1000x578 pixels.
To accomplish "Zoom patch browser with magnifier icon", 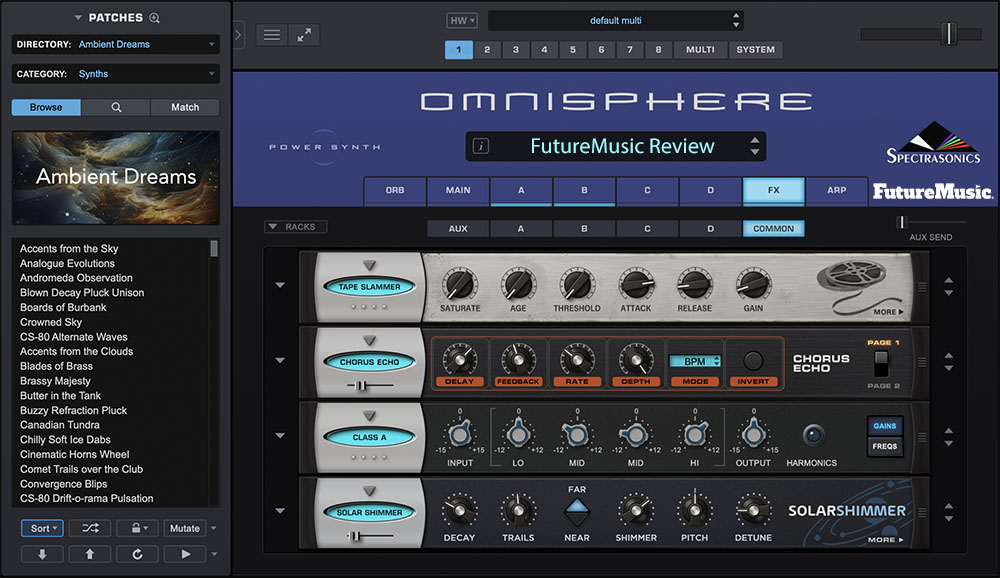I will coord(154,18).
